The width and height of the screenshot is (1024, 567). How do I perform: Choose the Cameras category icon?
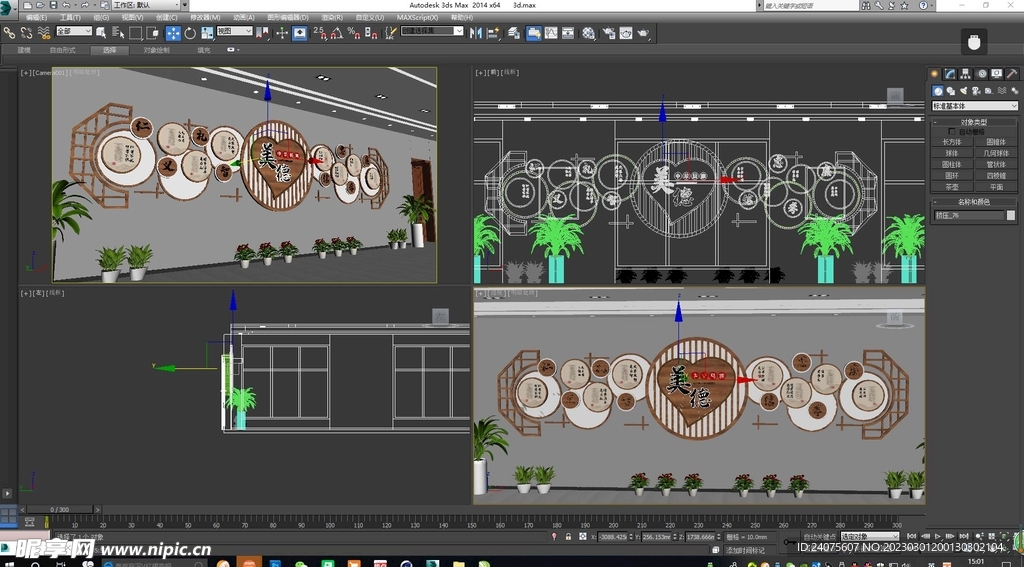point(977,90)
